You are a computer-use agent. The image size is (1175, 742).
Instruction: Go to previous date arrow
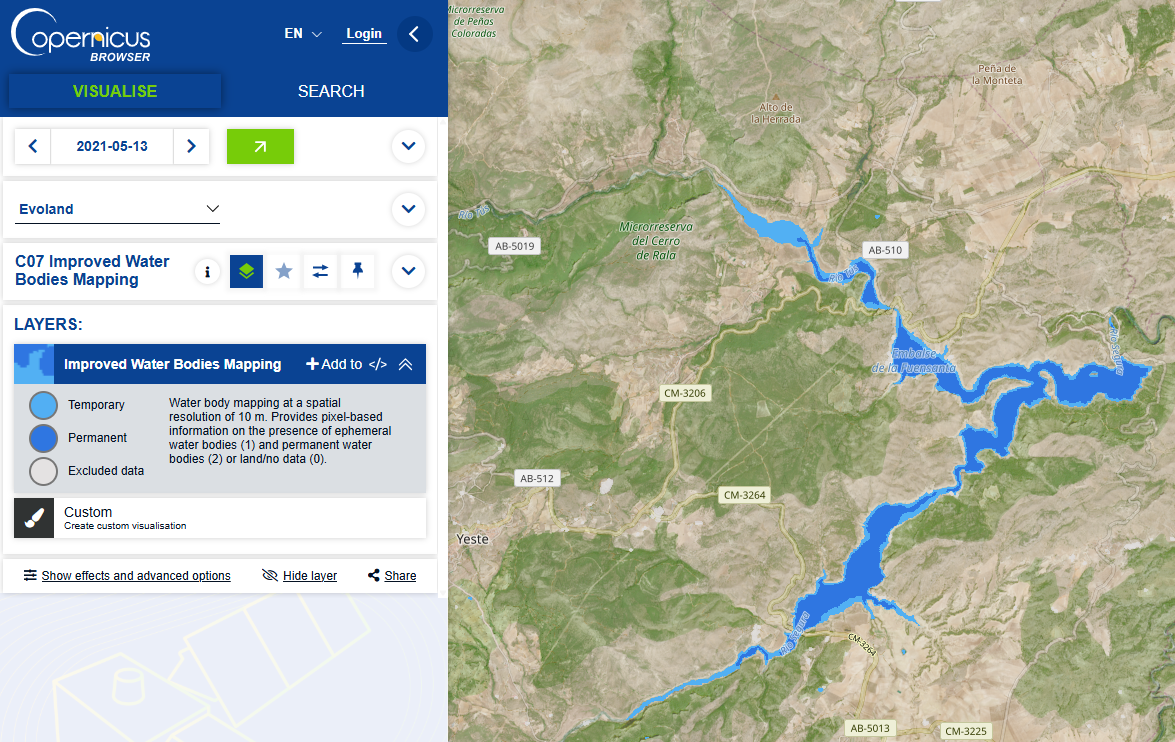33,146
